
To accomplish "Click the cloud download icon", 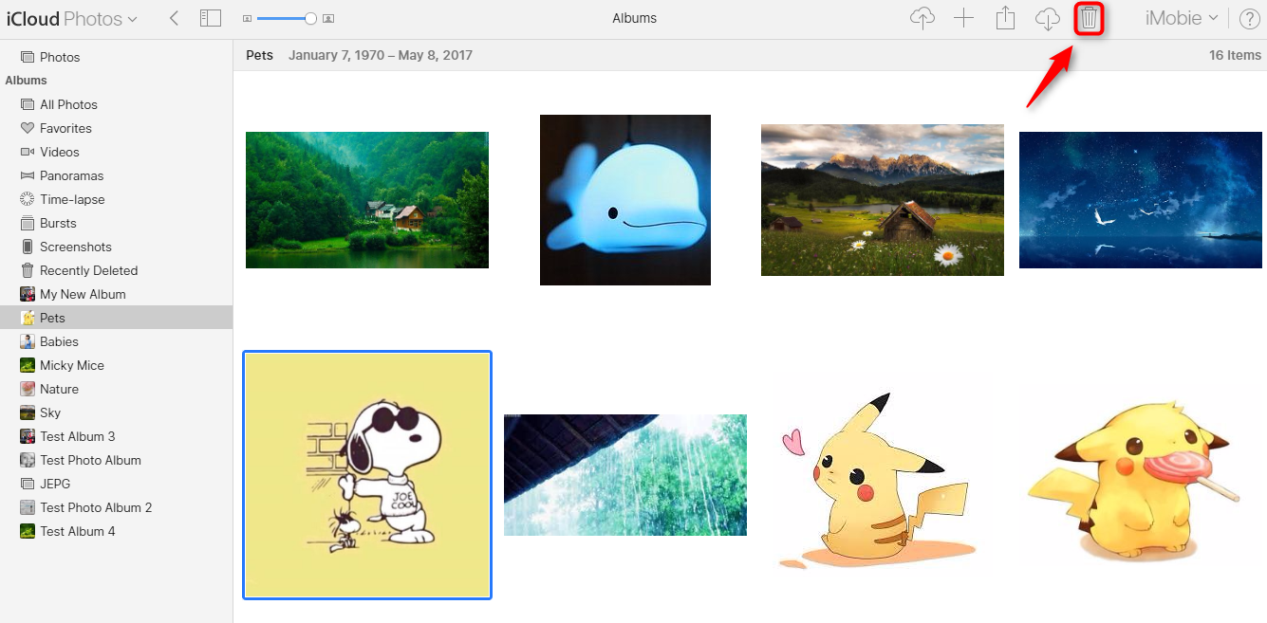I will (x=1047, y=18).
